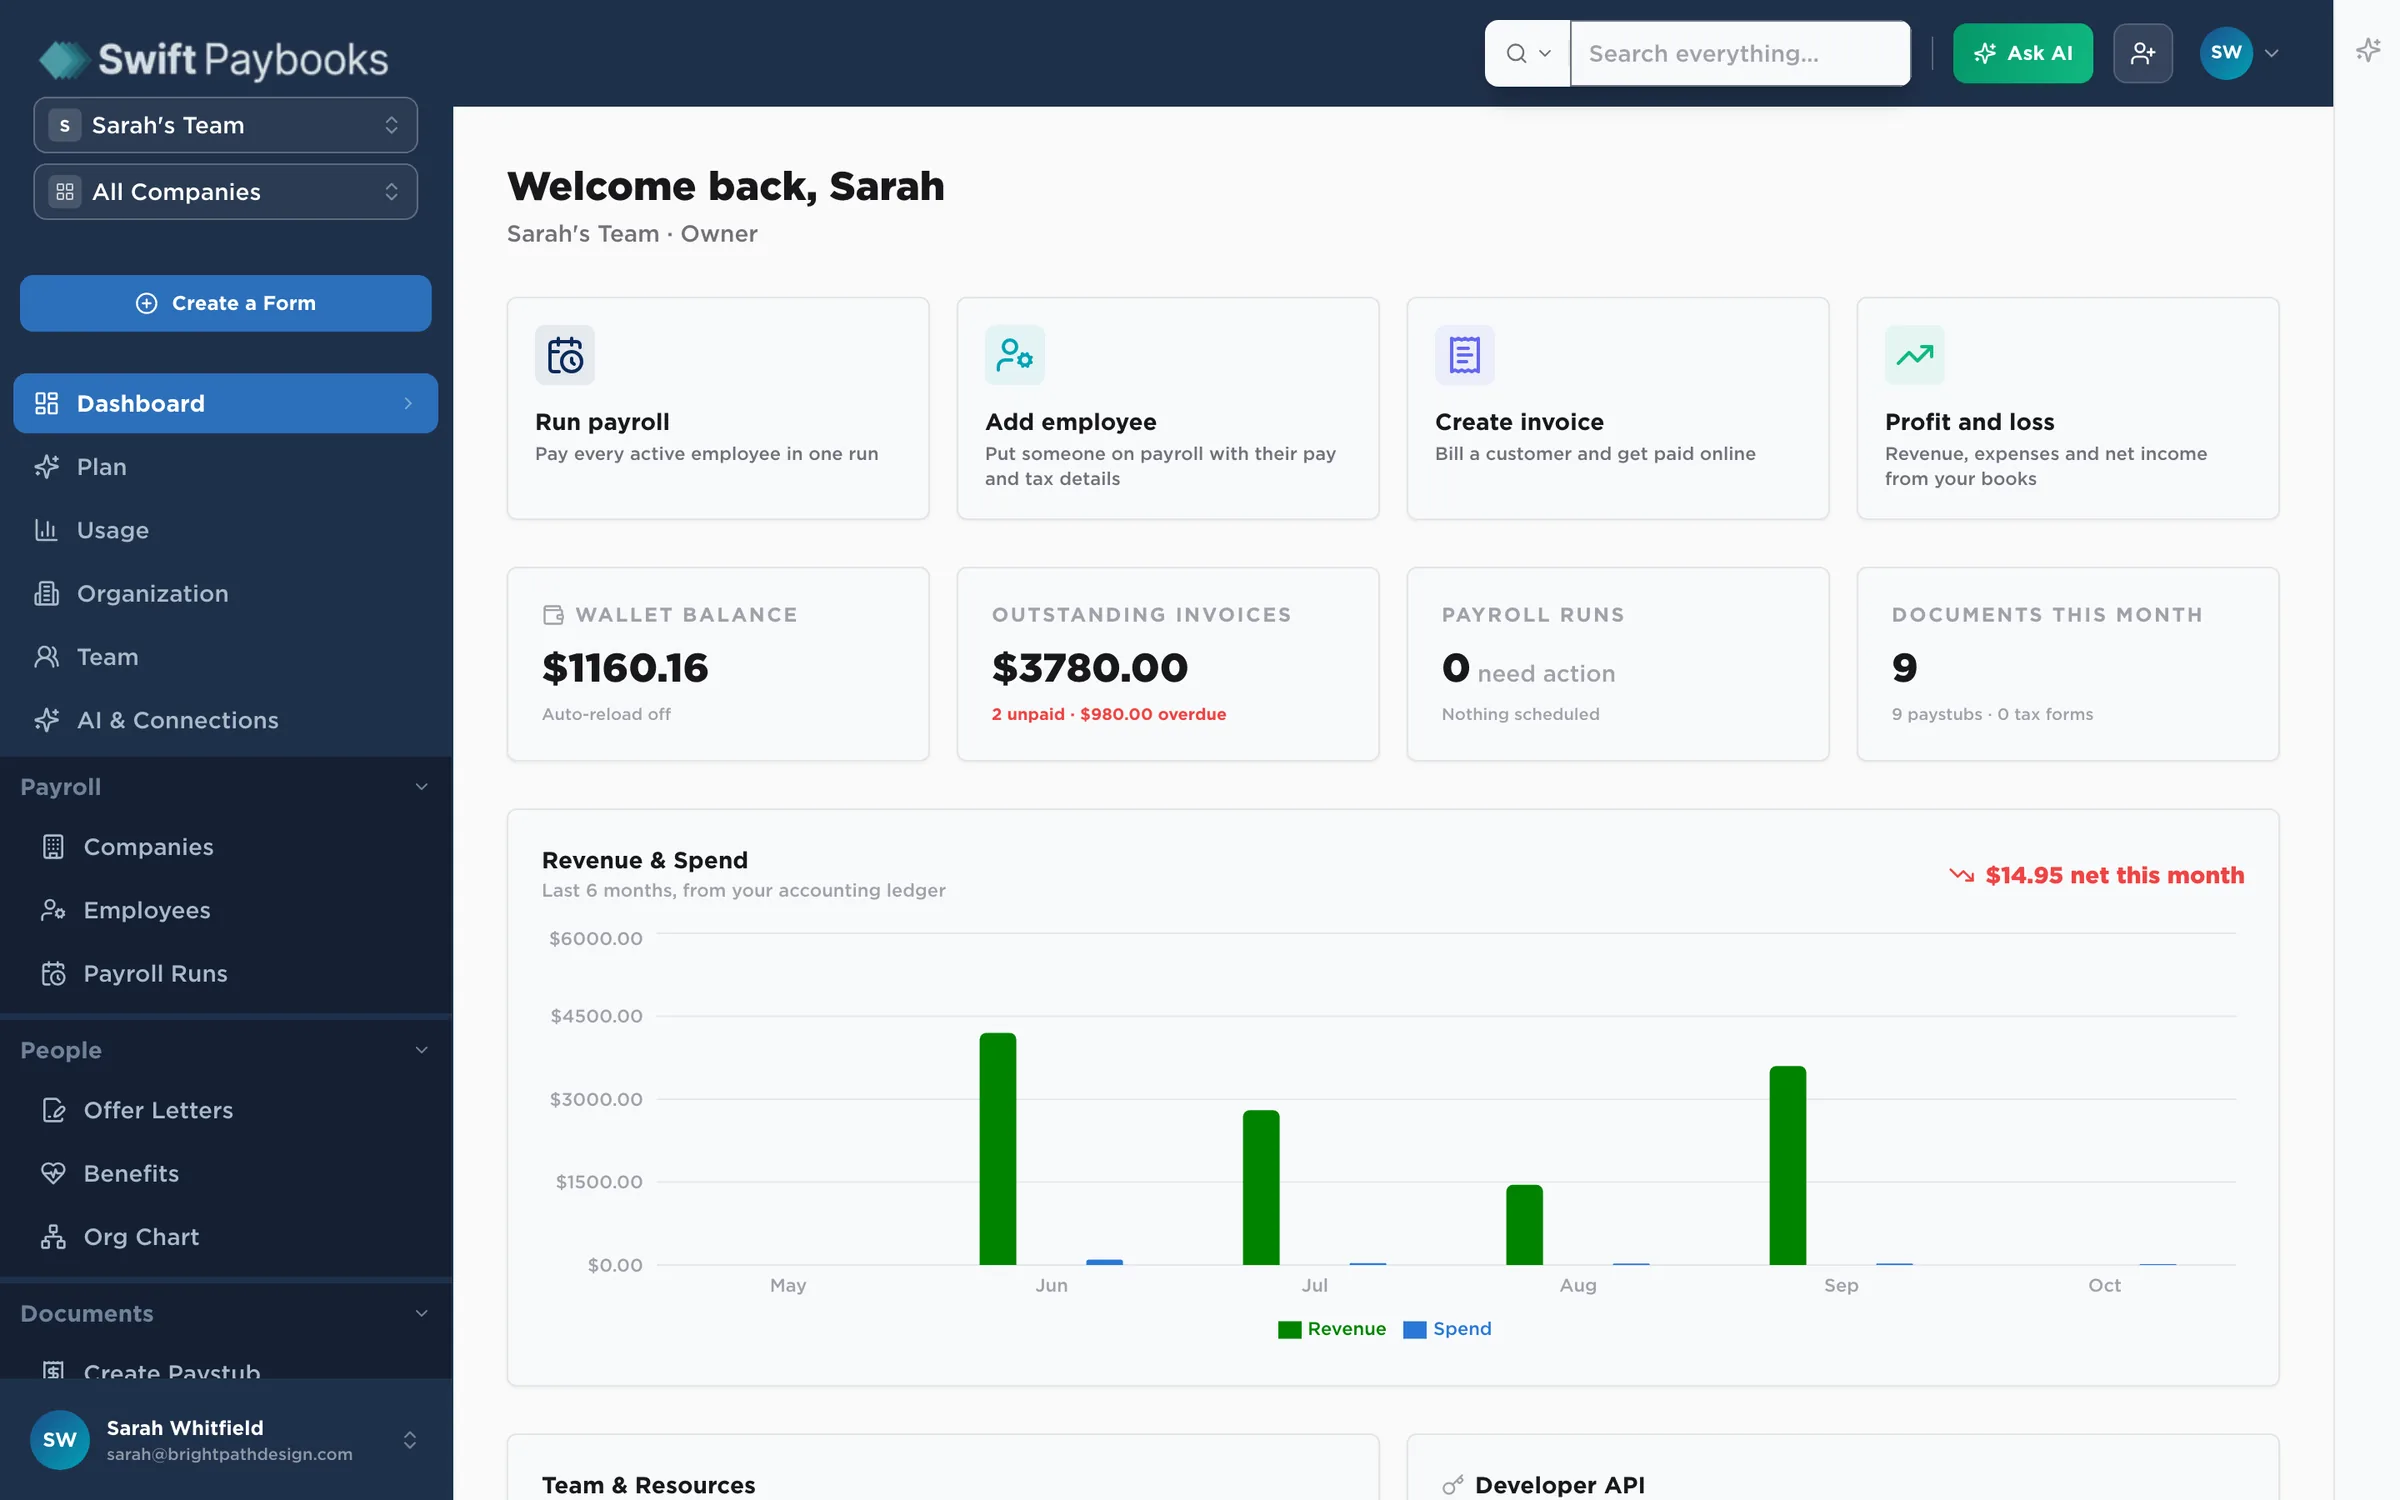Open the search scope dropdown
Screen dimensions: 2400x1500
click(x=1528, y=53)
